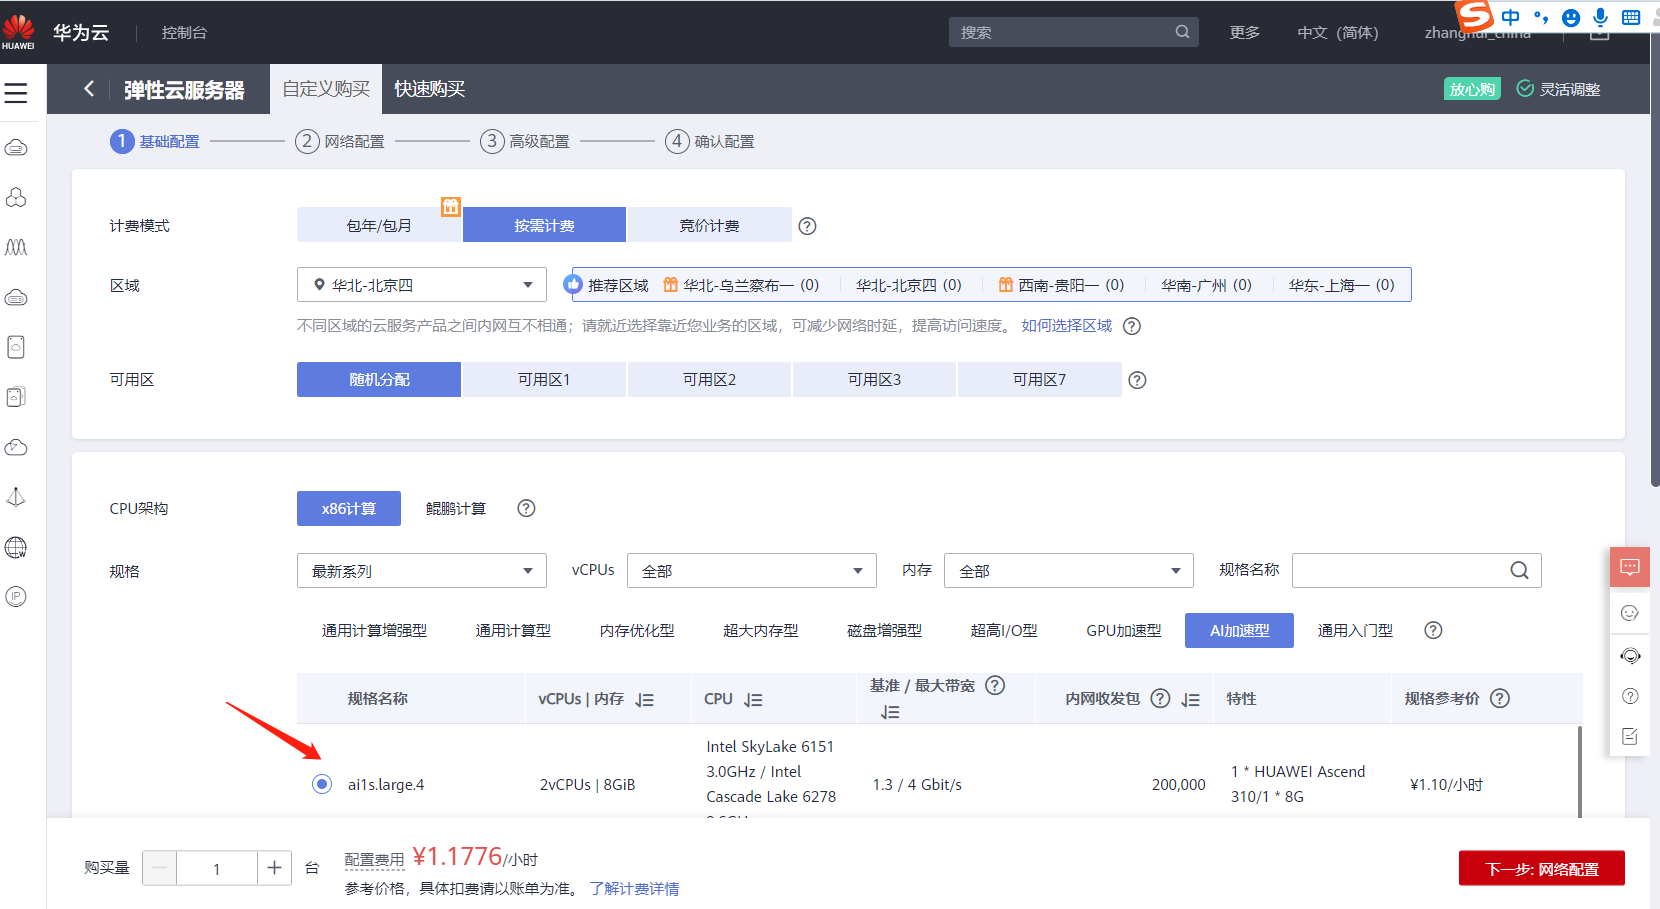The width and height of the screenshot is (1660, 909).
Task: Choose 竞价计费 billing mode
Action: click(x=709, y=225)
